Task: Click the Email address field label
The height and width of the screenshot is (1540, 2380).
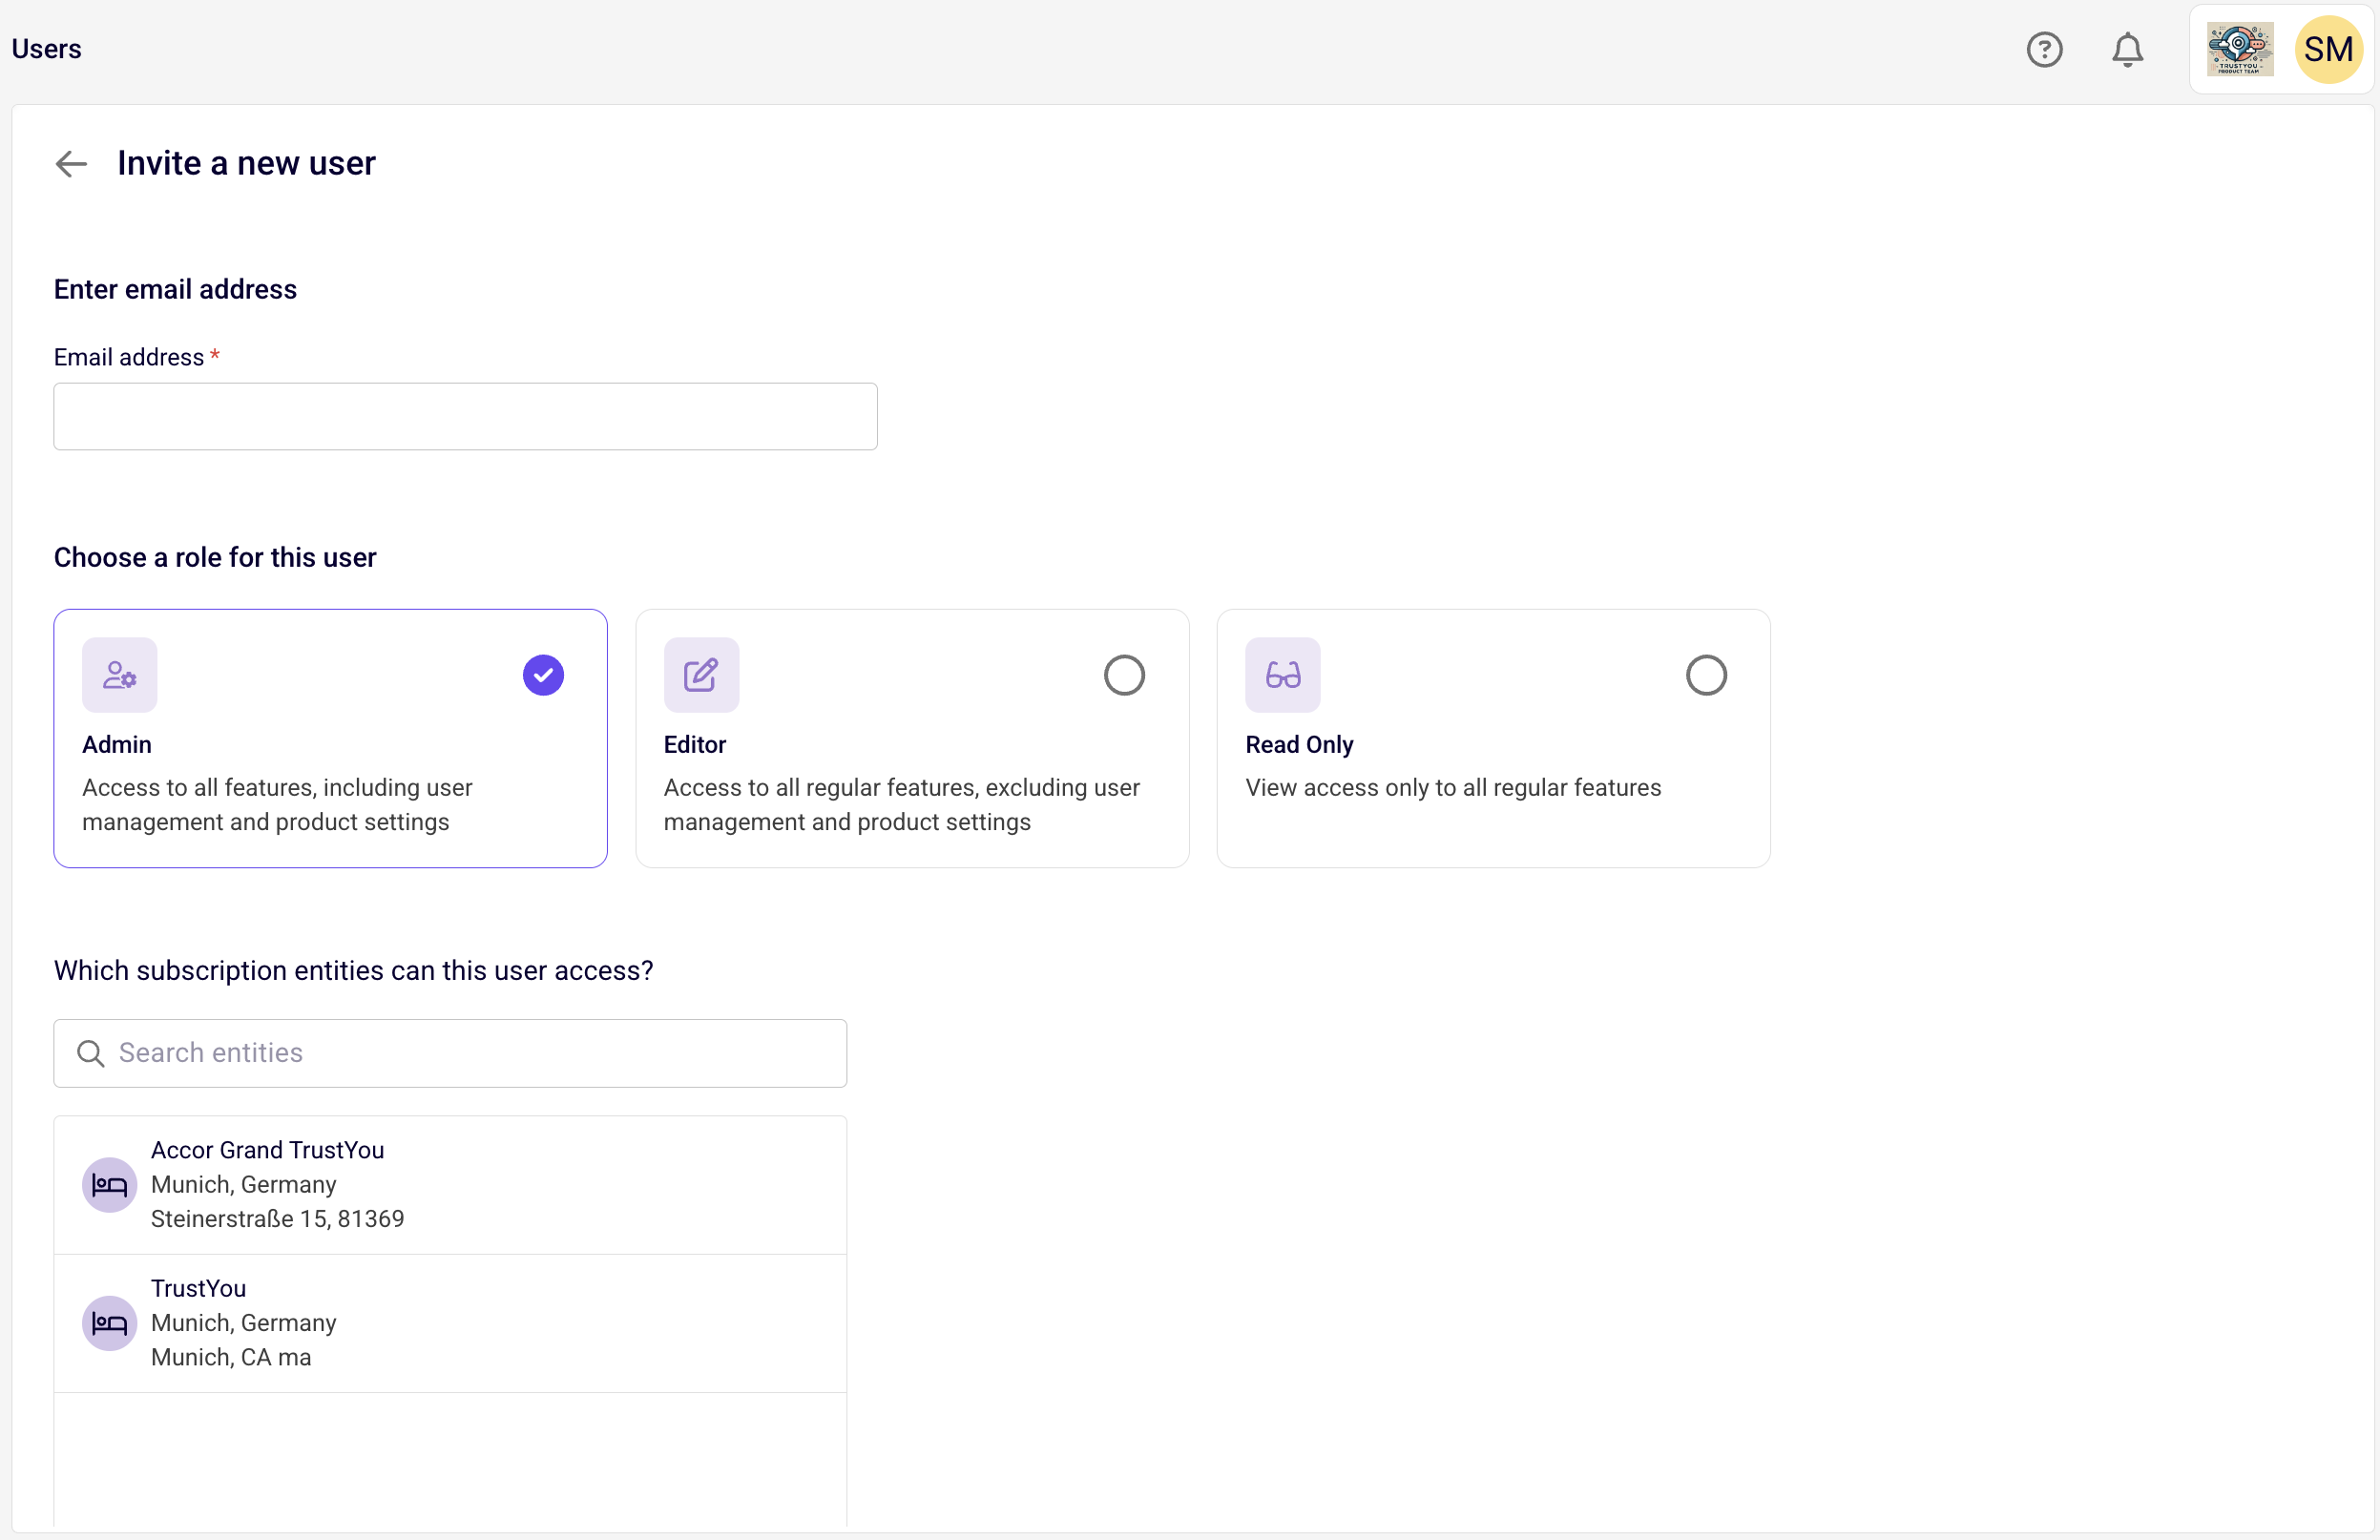Action: point(129,357)
